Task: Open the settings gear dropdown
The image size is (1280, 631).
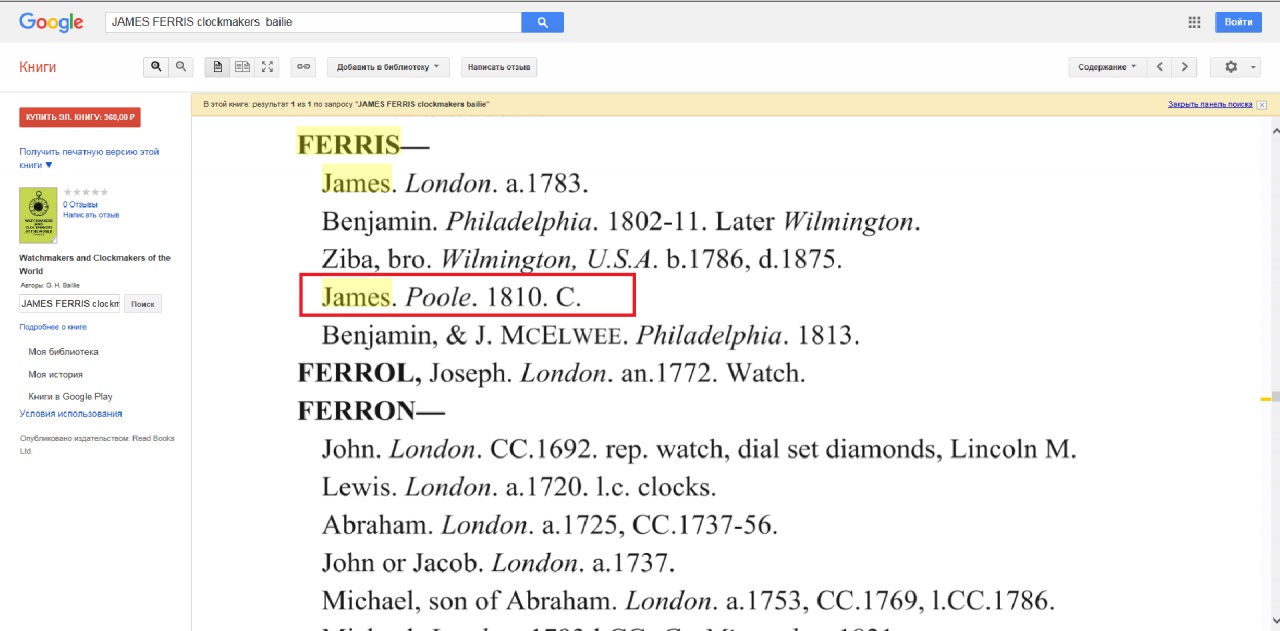Action: click(1235, 67)
